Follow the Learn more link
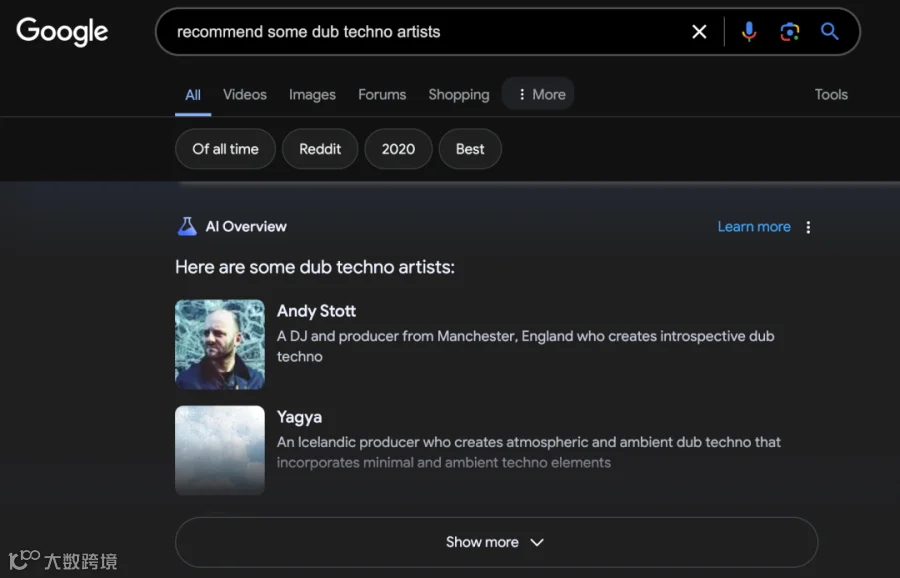900x578 pixels. [754, 227]
